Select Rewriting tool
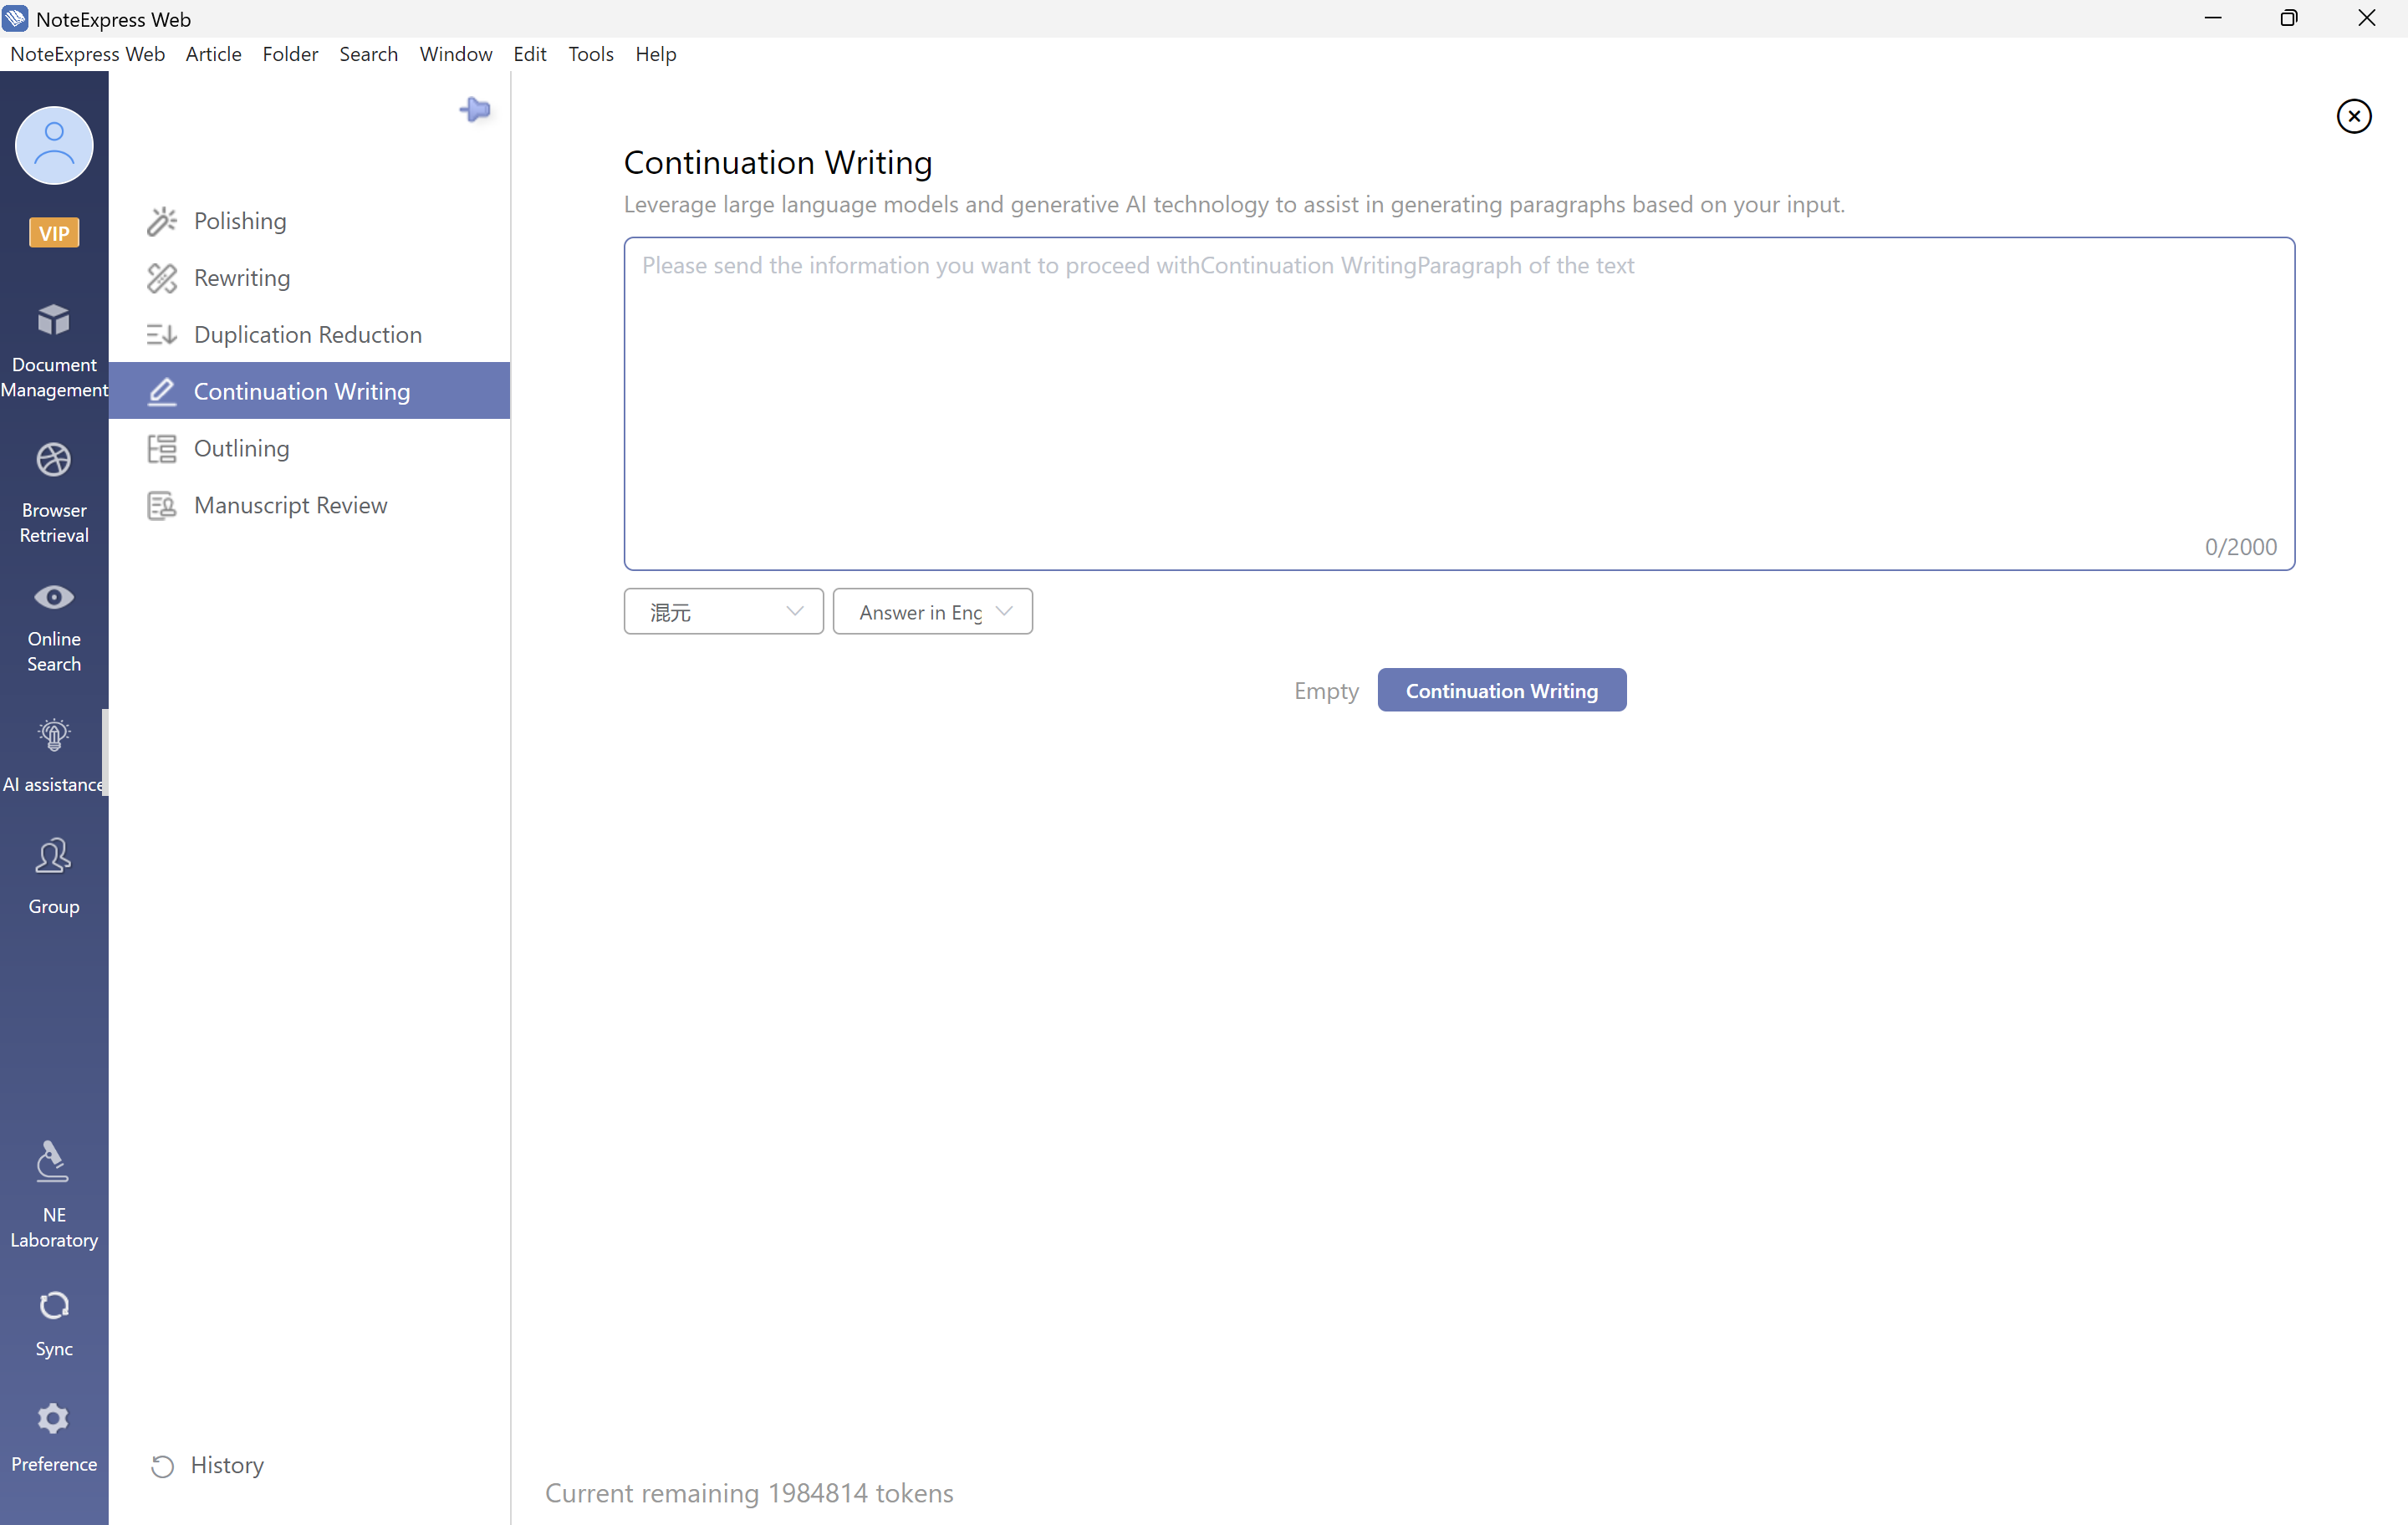This screenshot has height=1525, width=2408. point(310,278)
